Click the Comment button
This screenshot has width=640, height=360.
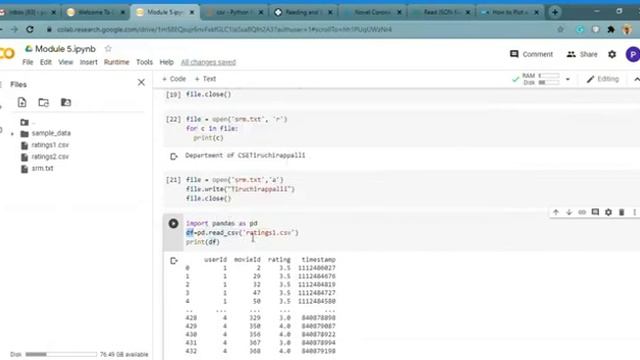click(531, 54)
